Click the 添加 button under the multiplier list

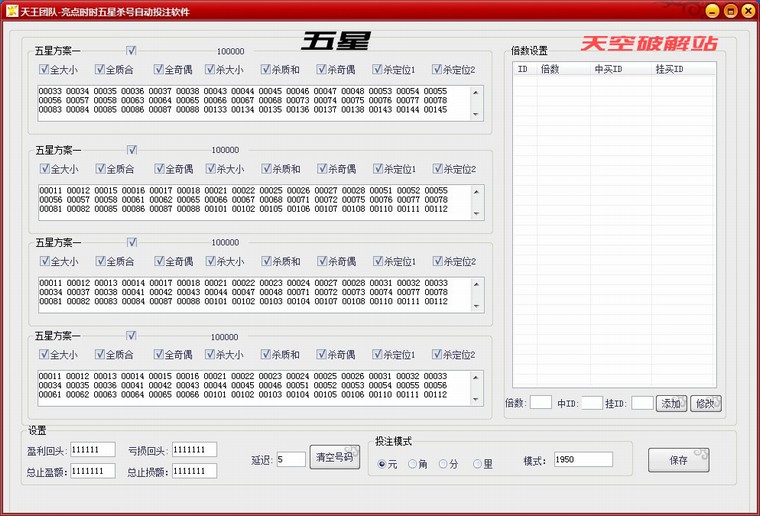tap(670, 404)
